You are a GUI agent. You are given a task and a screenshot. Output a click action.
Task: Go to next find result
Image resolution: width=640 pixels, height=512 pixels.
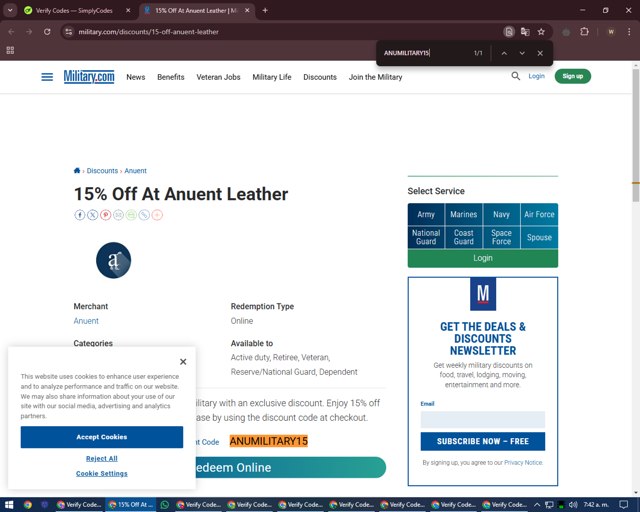522,53
